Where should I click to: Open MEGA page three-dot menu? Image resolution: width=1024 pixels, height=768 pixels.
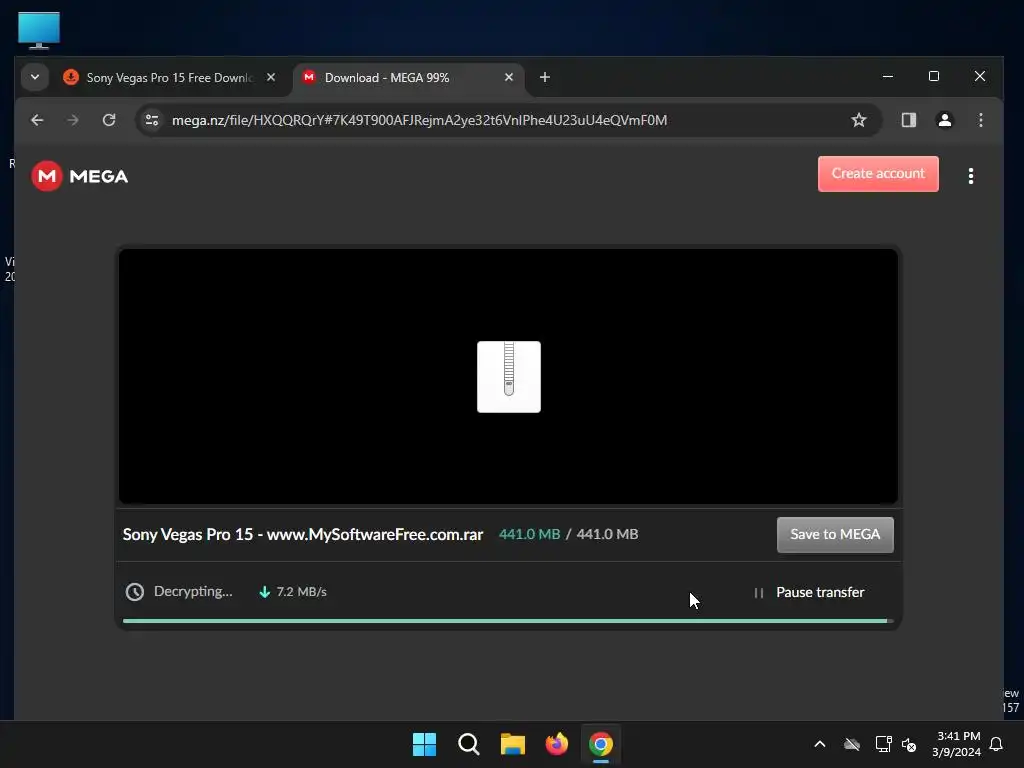pyautogui.click(x=970, y=176)
